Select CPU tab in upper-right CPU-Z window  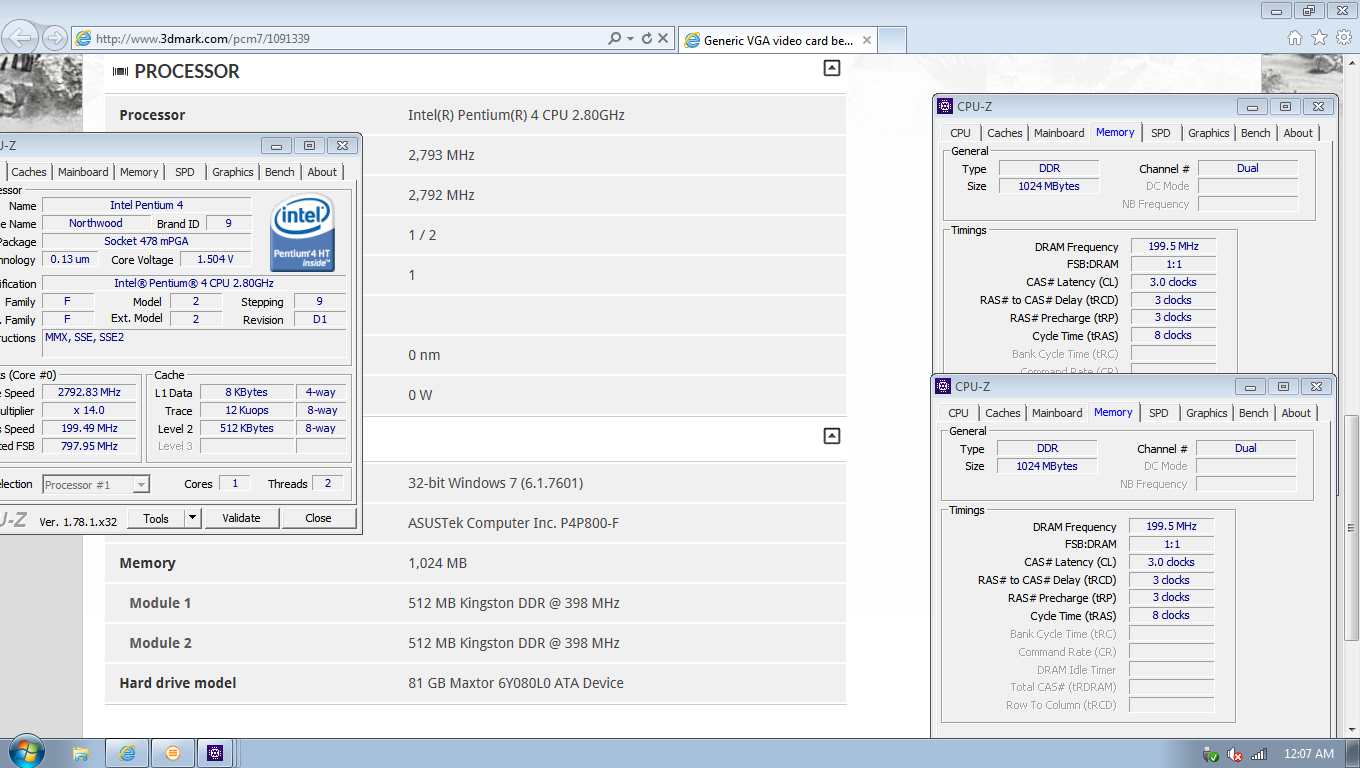pos(960,133)
